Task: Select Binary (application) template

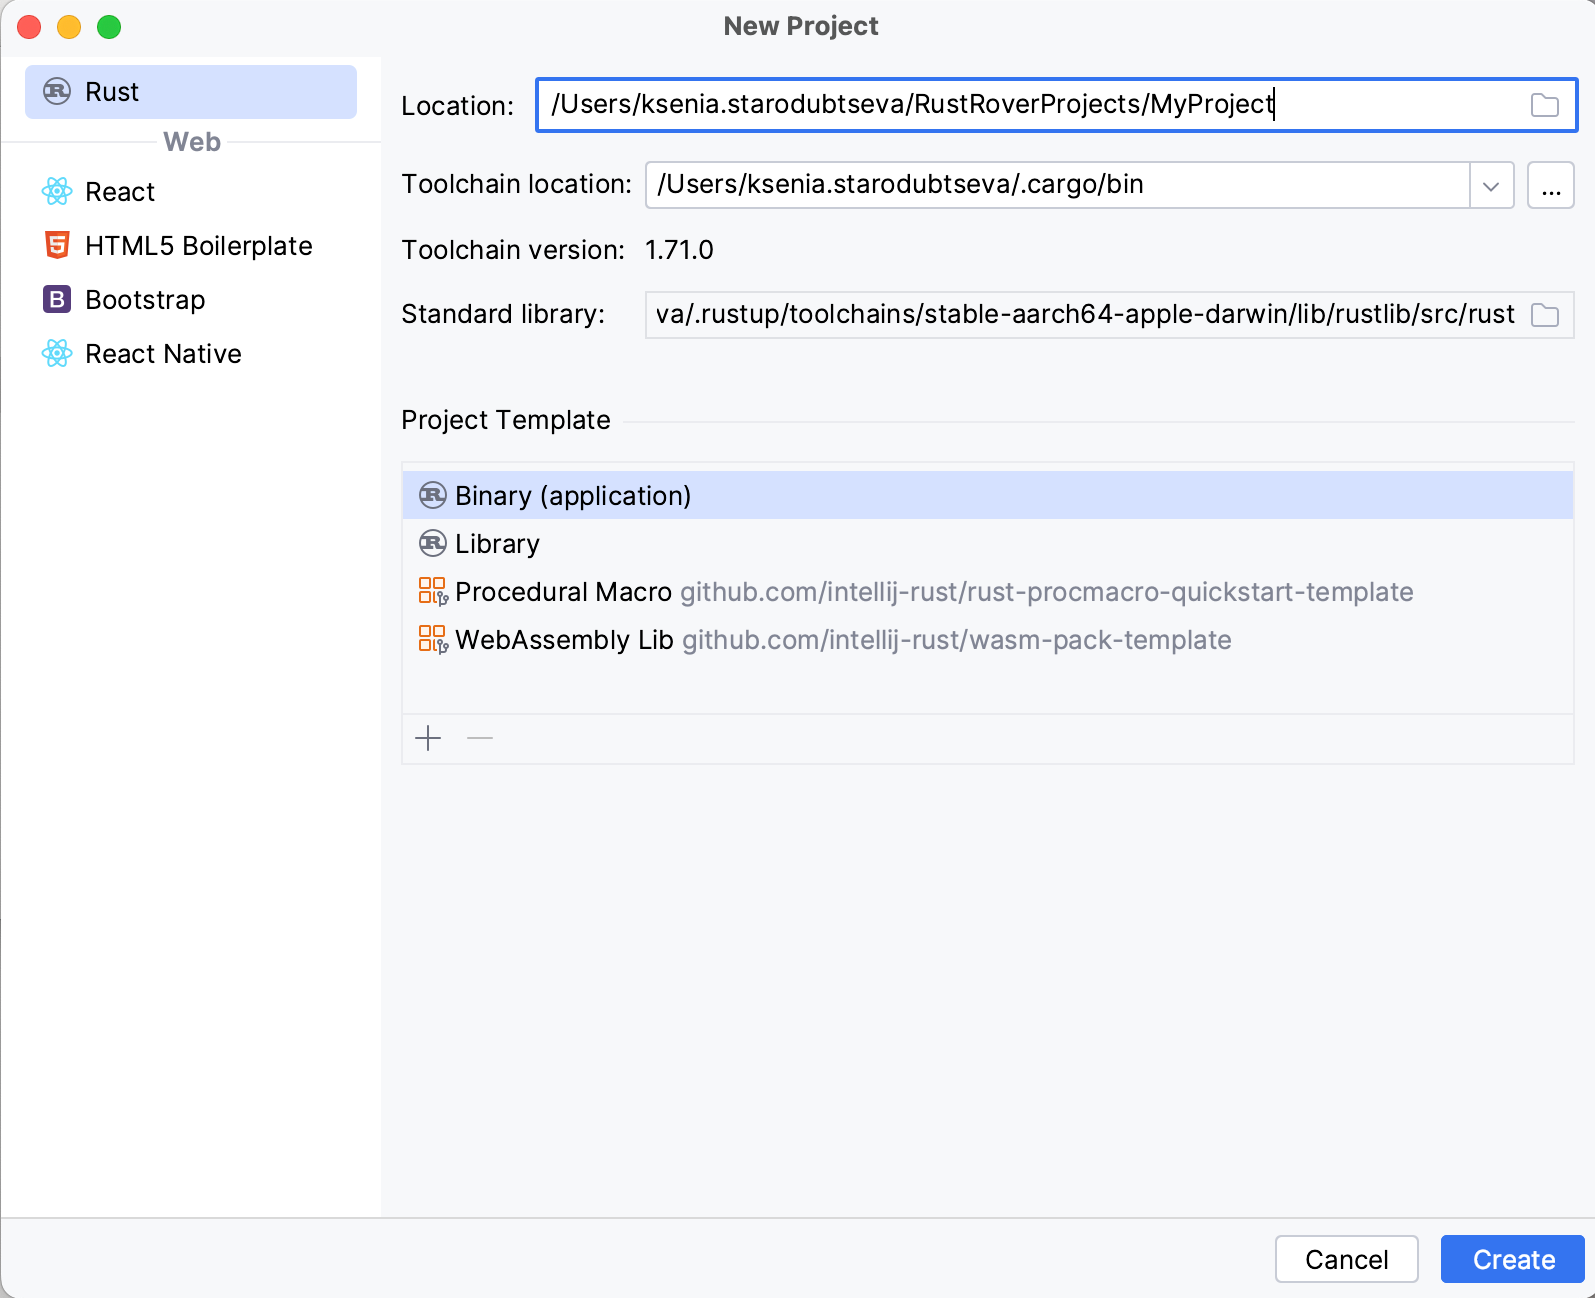Action: coord(573,496)
